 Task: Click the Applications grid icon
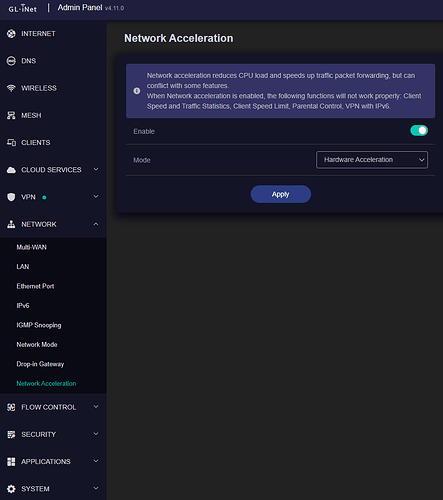click(x=11, y=462)
